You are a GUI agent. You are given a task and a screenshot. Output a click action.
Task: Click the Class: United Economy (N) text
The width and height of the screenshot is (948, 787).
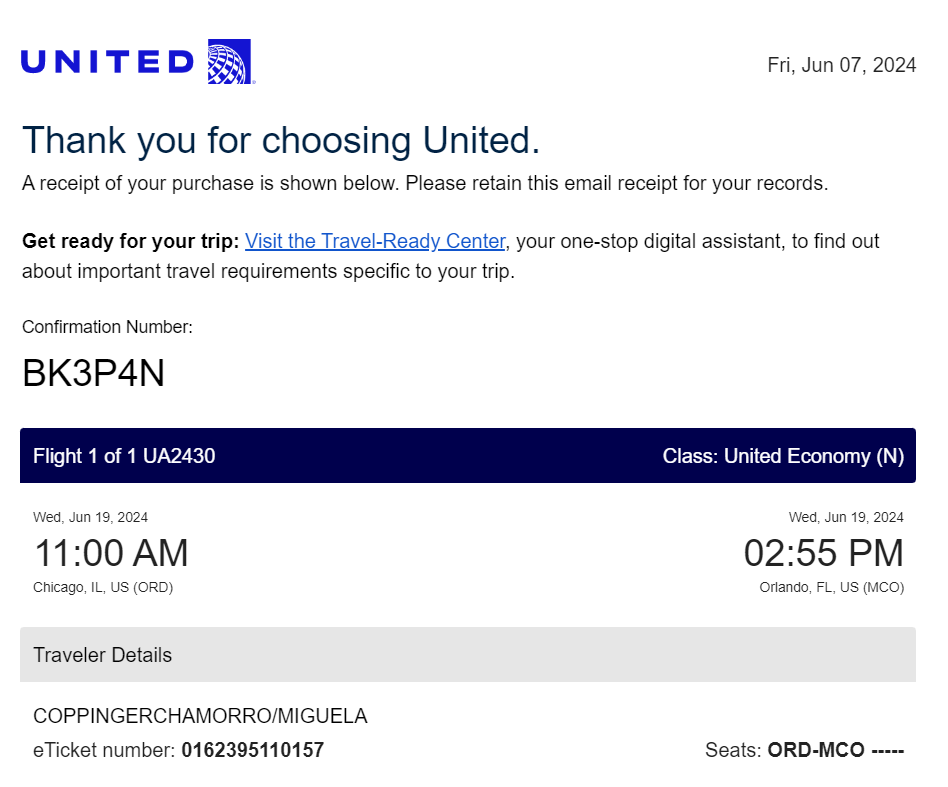[x=783, y=456]
